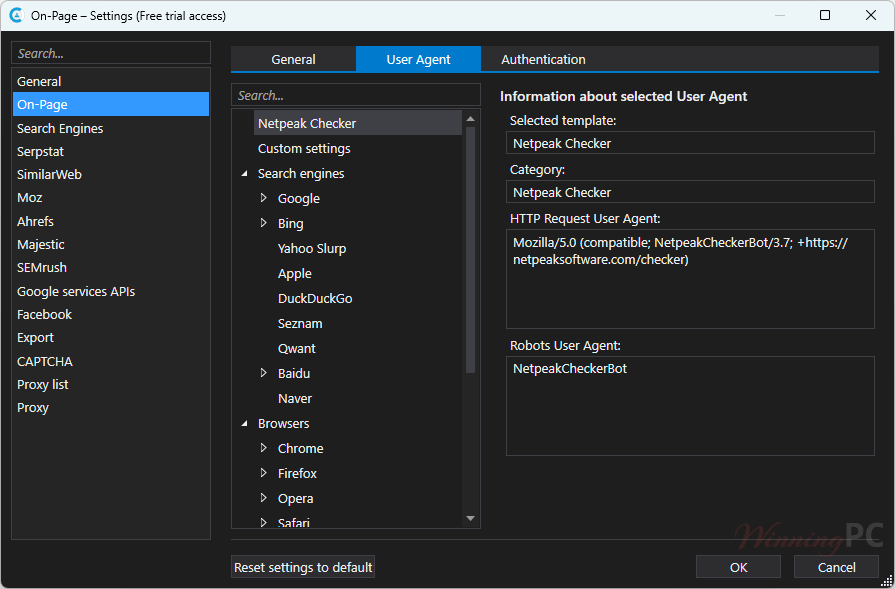Expand the Chrome browser node
This screenshot has height=589, width=895.
264,448
